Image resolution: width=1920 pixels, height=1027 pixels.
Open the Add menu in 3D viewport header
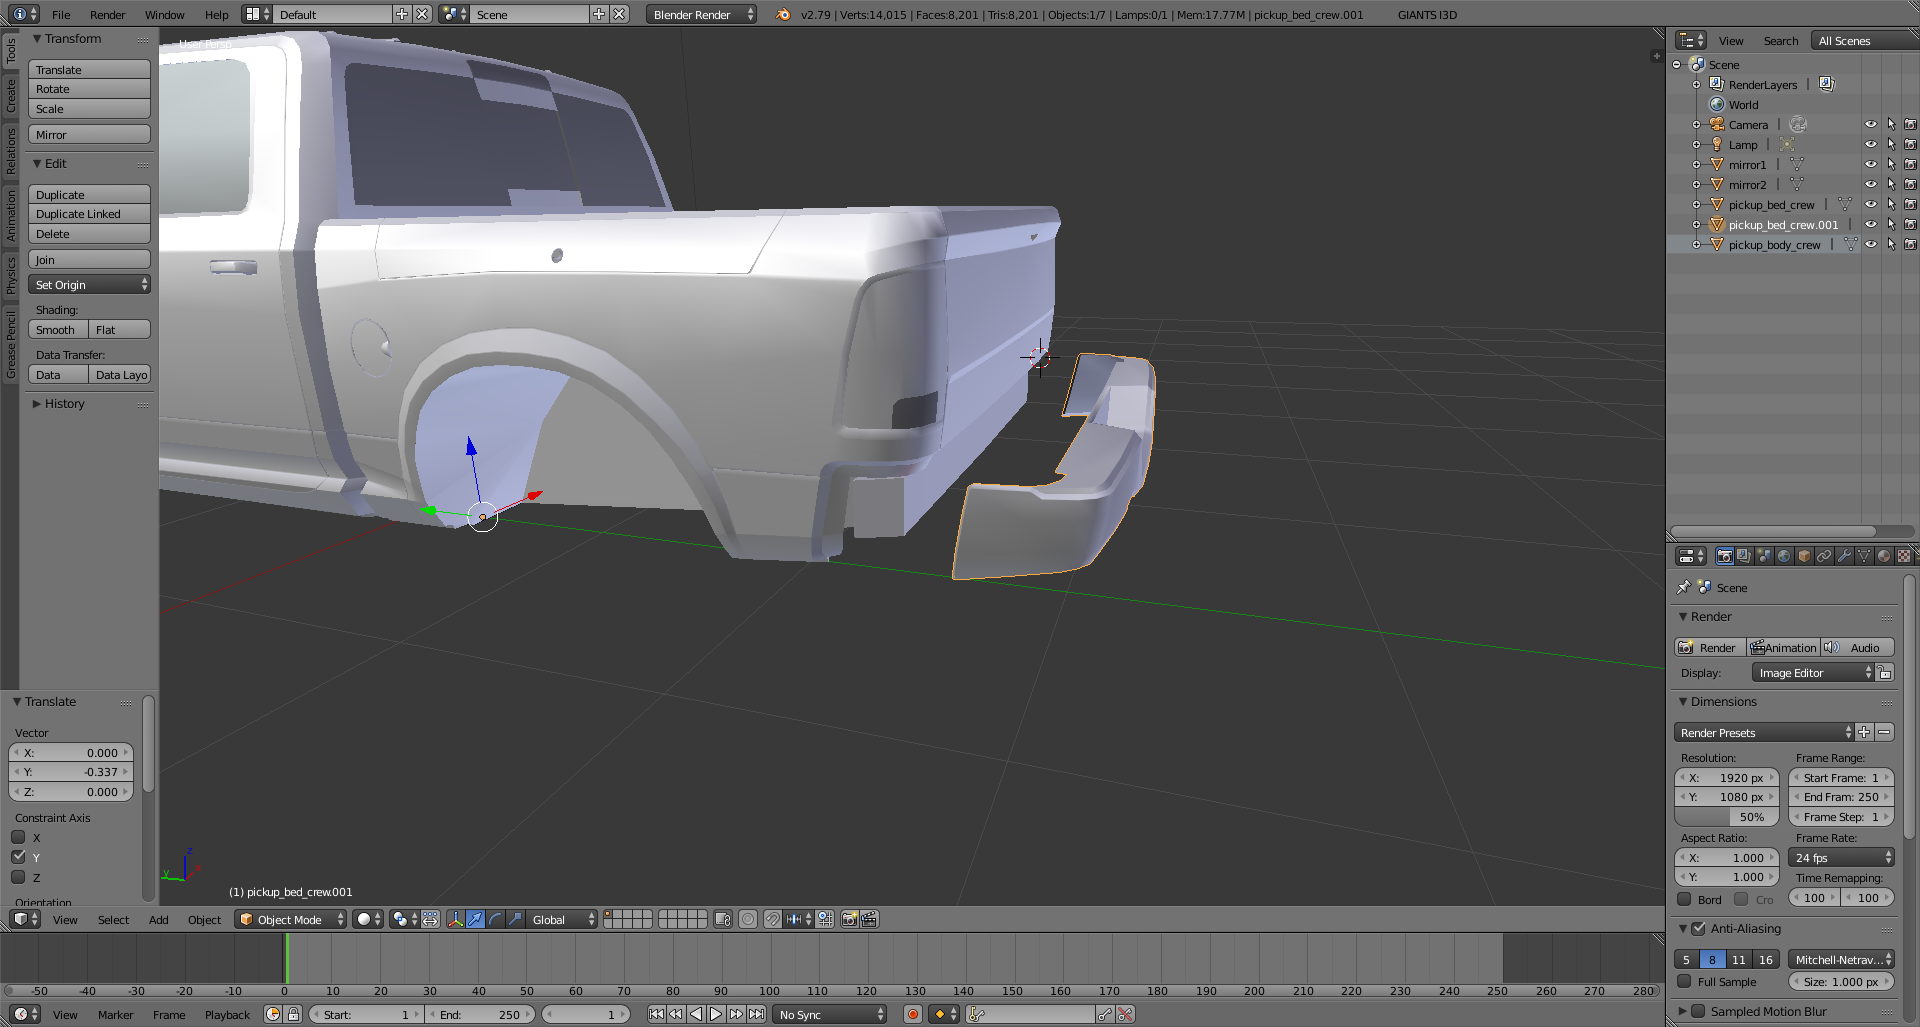click(x=158, y=919)
